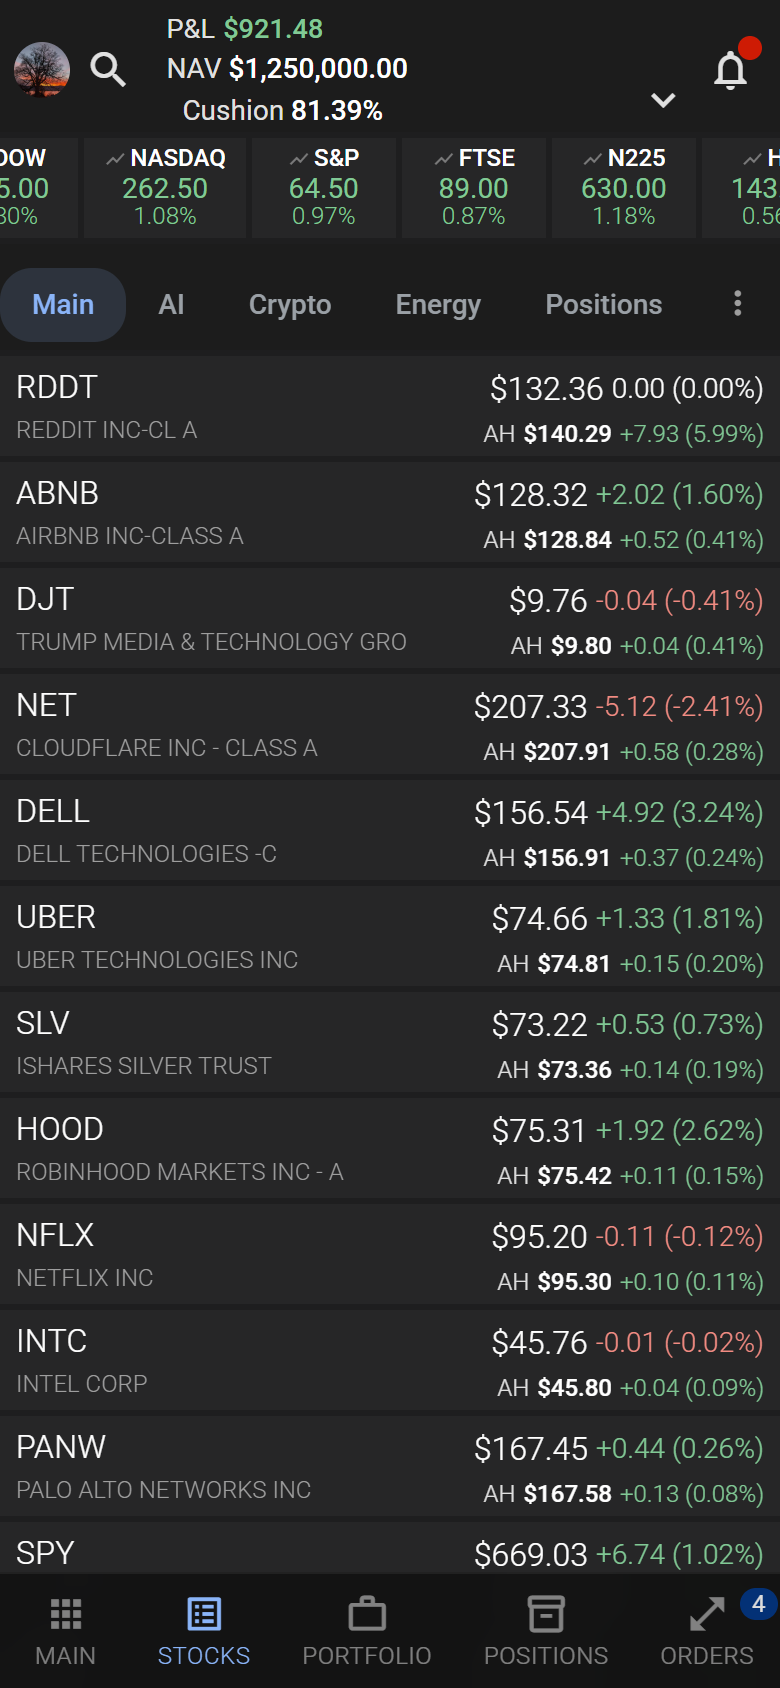Switch to the Crypto watchlist tab
This screenshot has width=780, height=1688.
pos(290,304)
